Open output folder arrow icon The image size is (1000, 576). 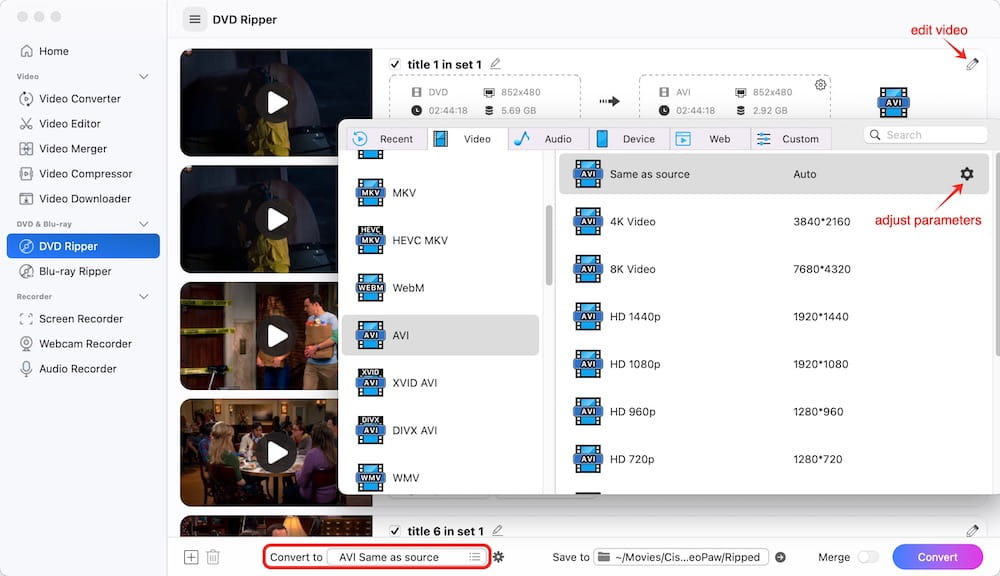780,557
